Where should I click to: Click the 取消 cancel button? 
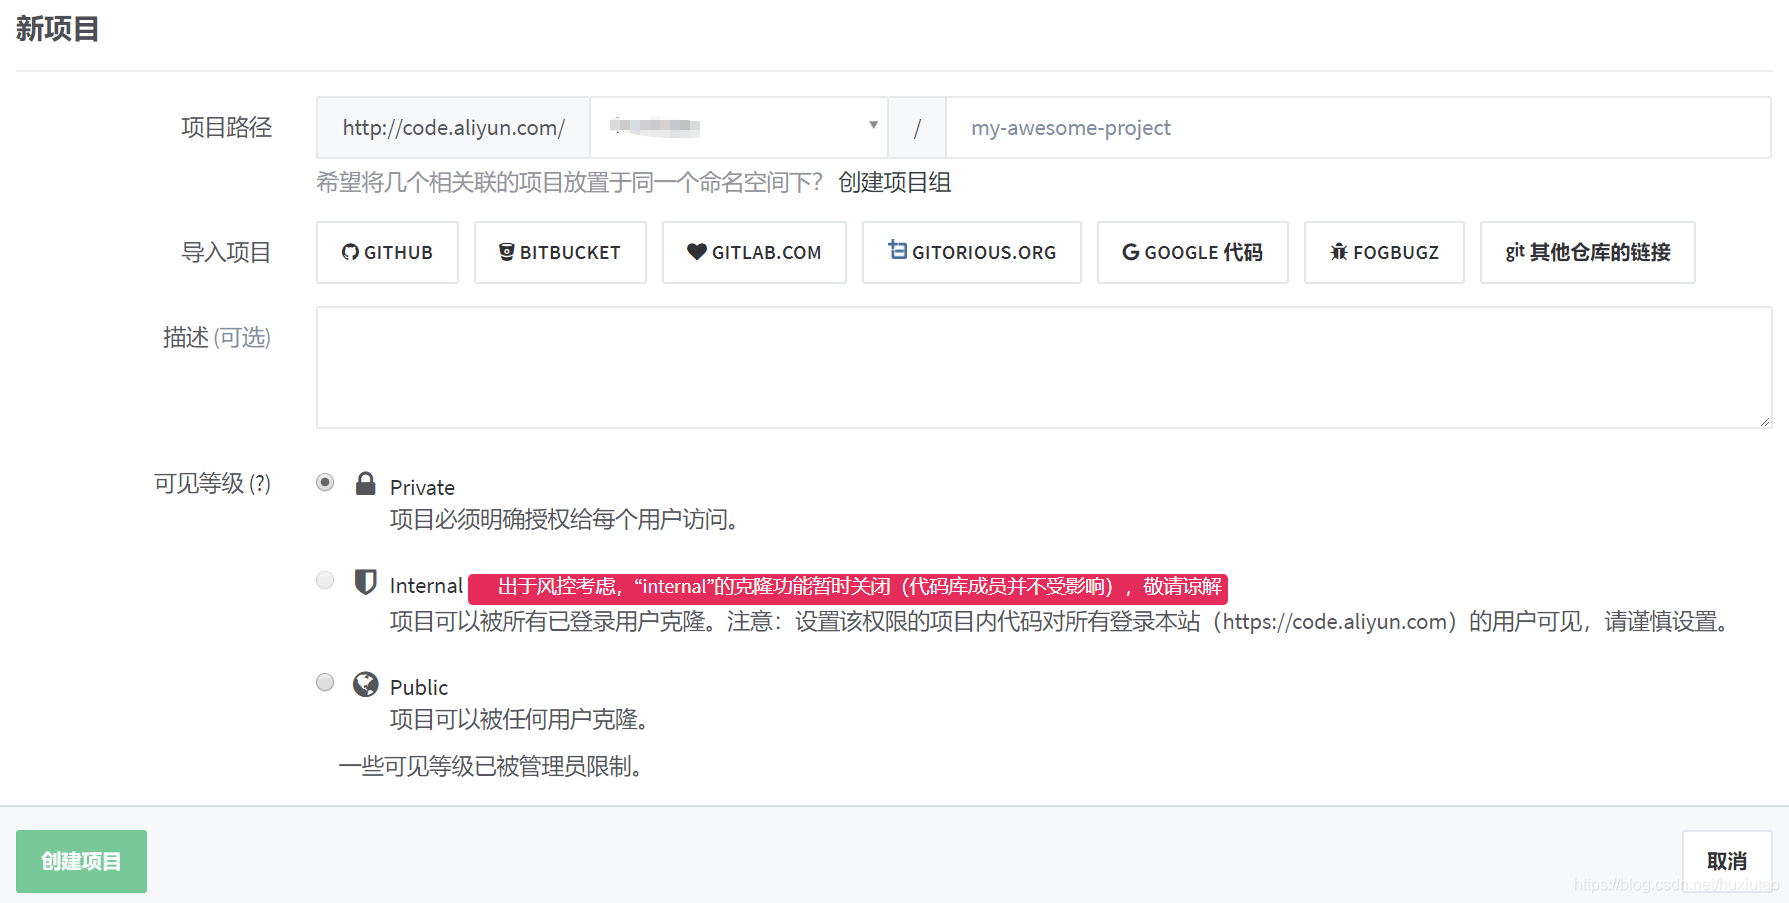pos(1727,861)
